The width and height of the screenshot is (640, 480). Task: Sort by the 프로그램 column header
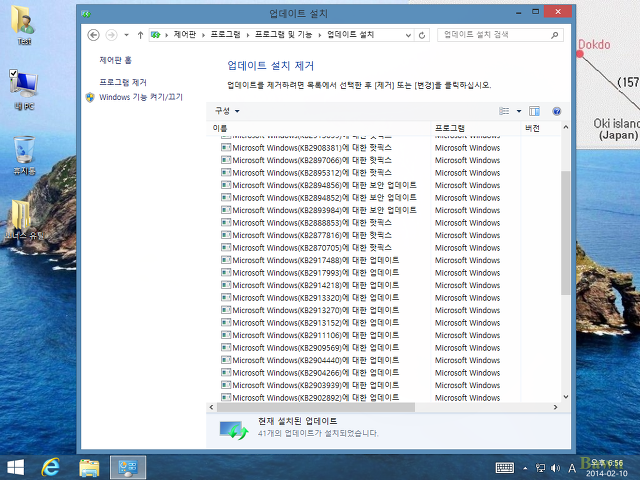pyautogui.click(x=476, y=128)
